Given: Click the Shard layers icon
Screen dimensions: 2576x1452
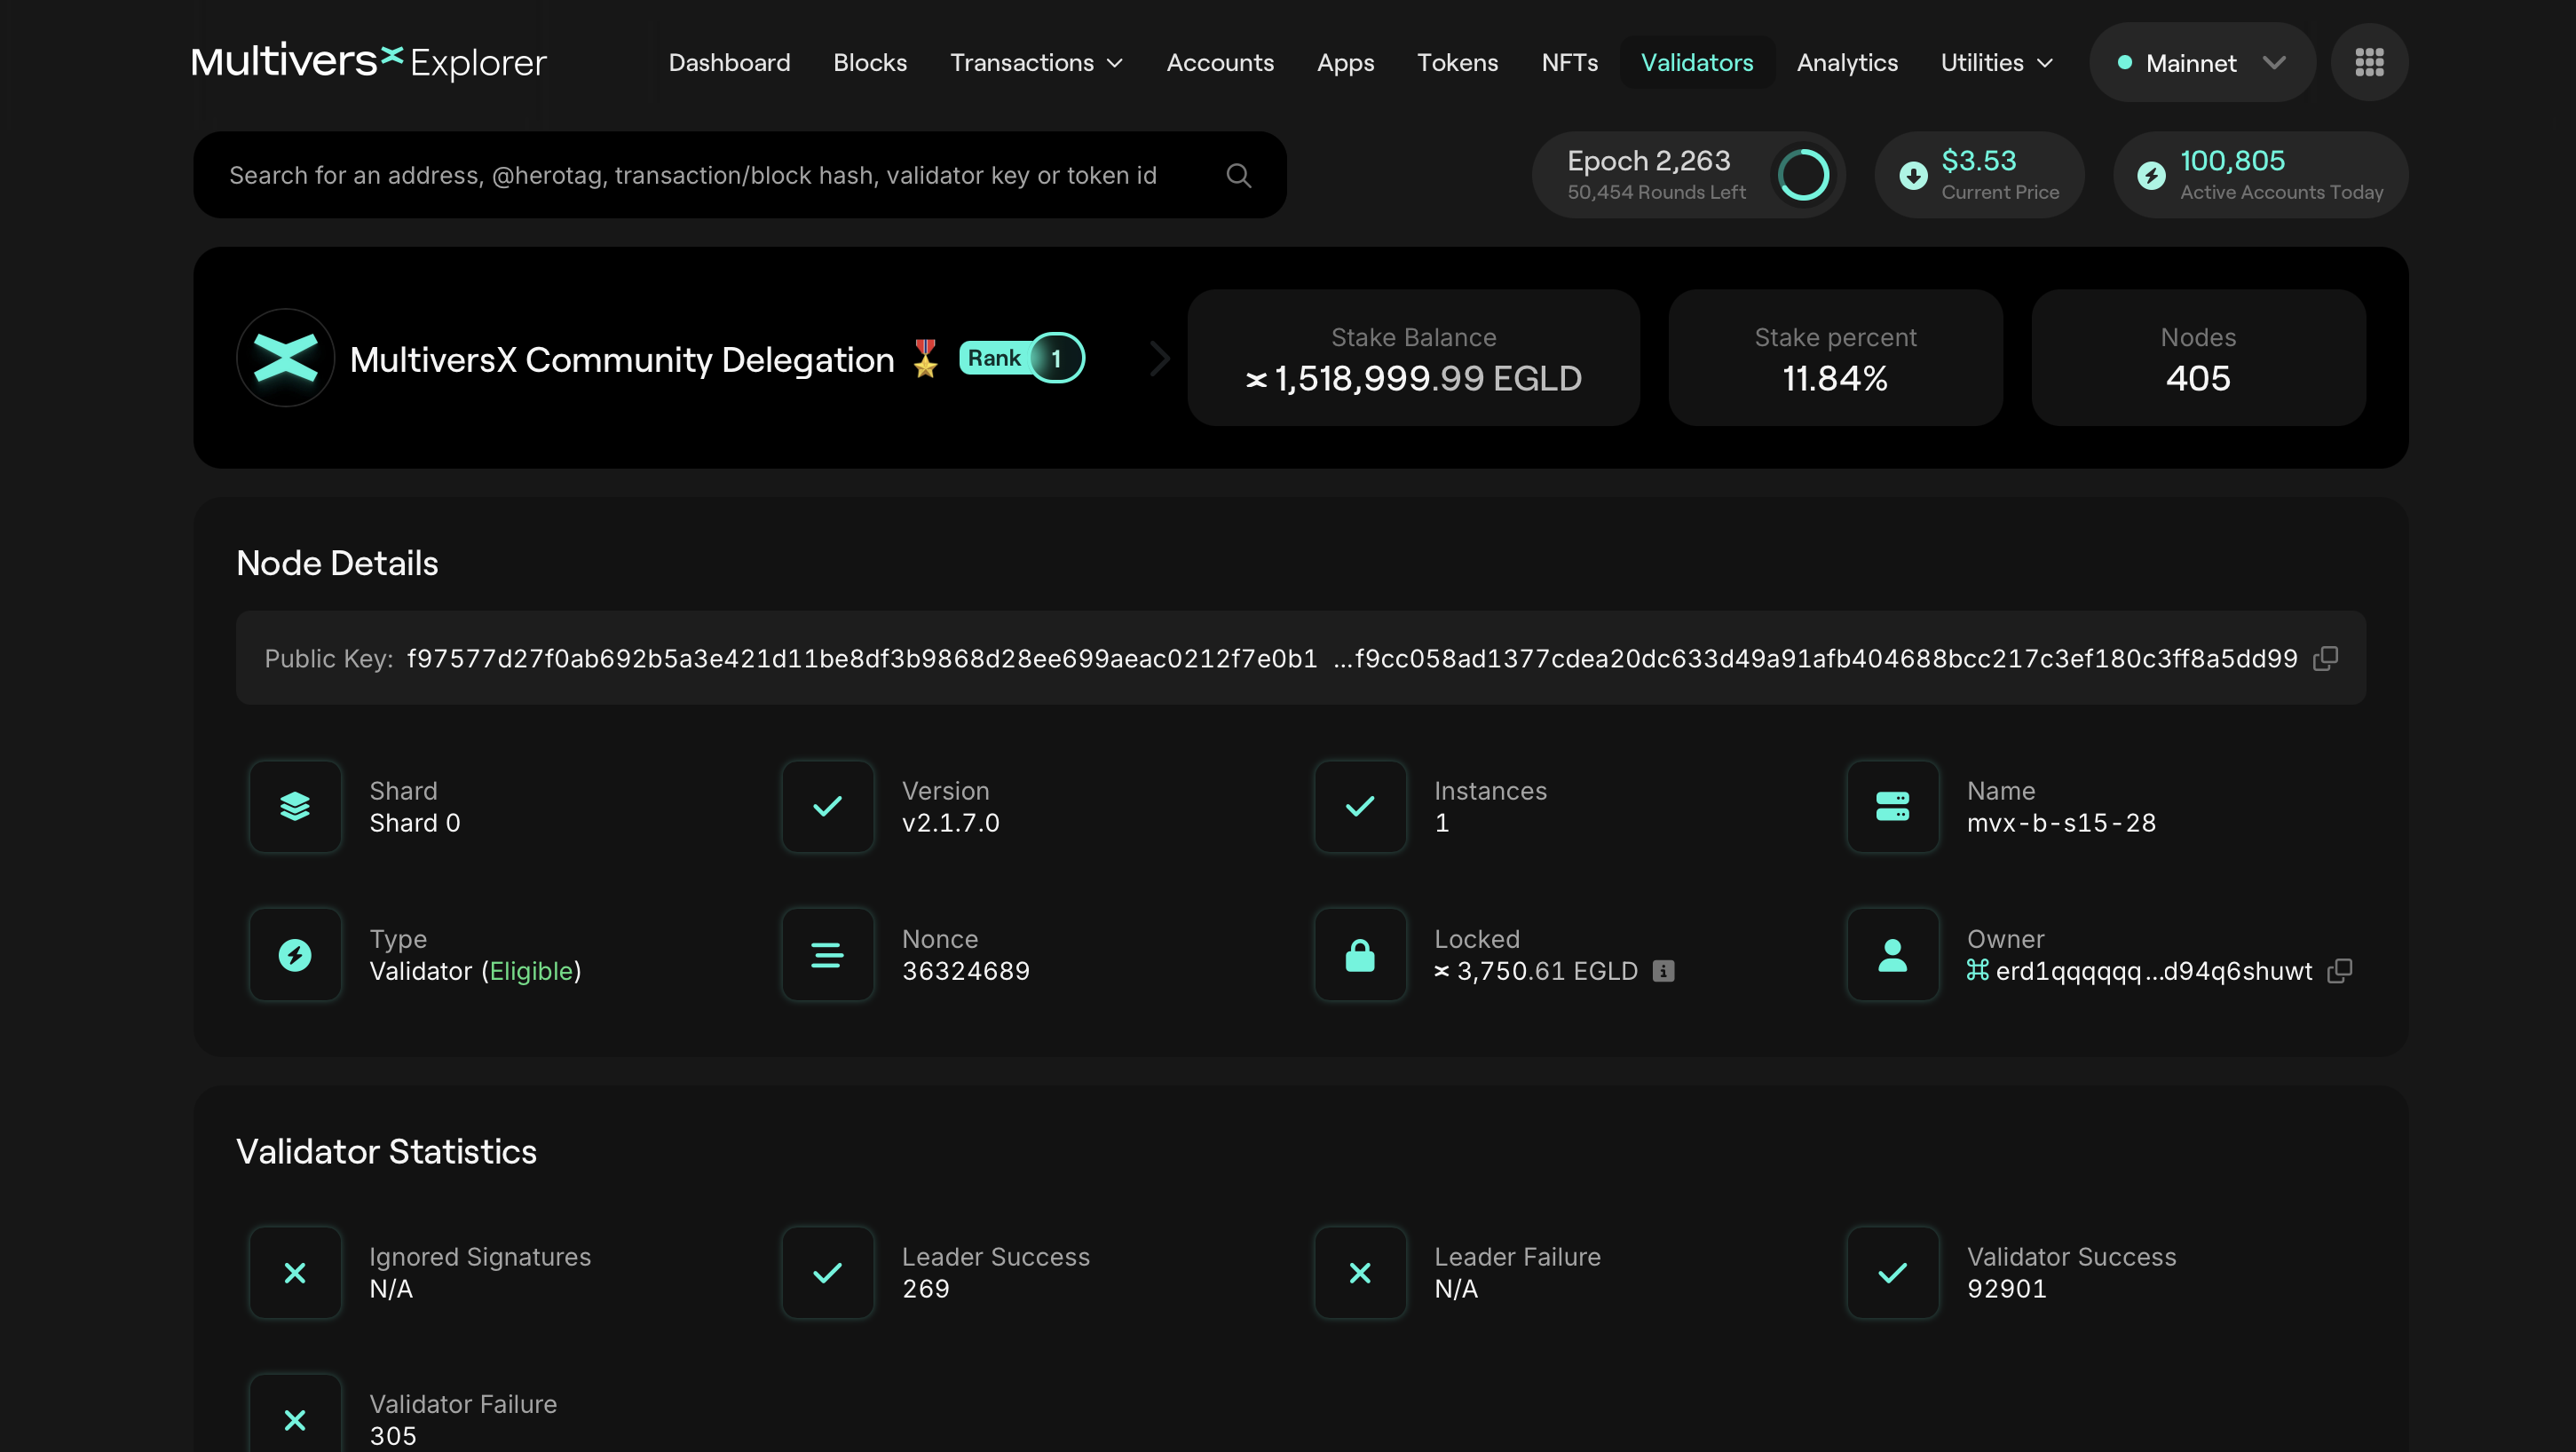Looking at the screenshot, I should tap(295, 806).
